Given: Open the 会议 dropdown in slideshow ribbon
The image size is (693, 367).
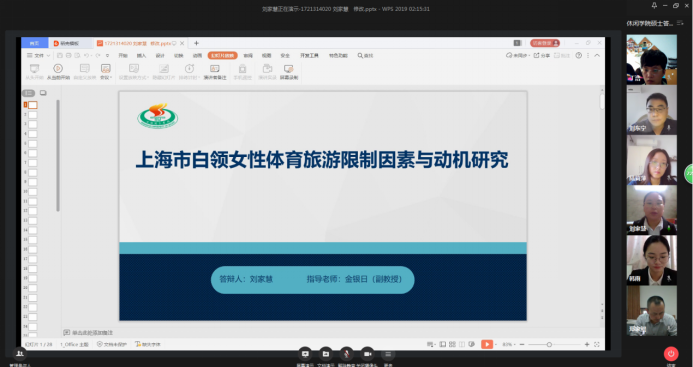Looking at the screenshot, I should pos(105,71).
